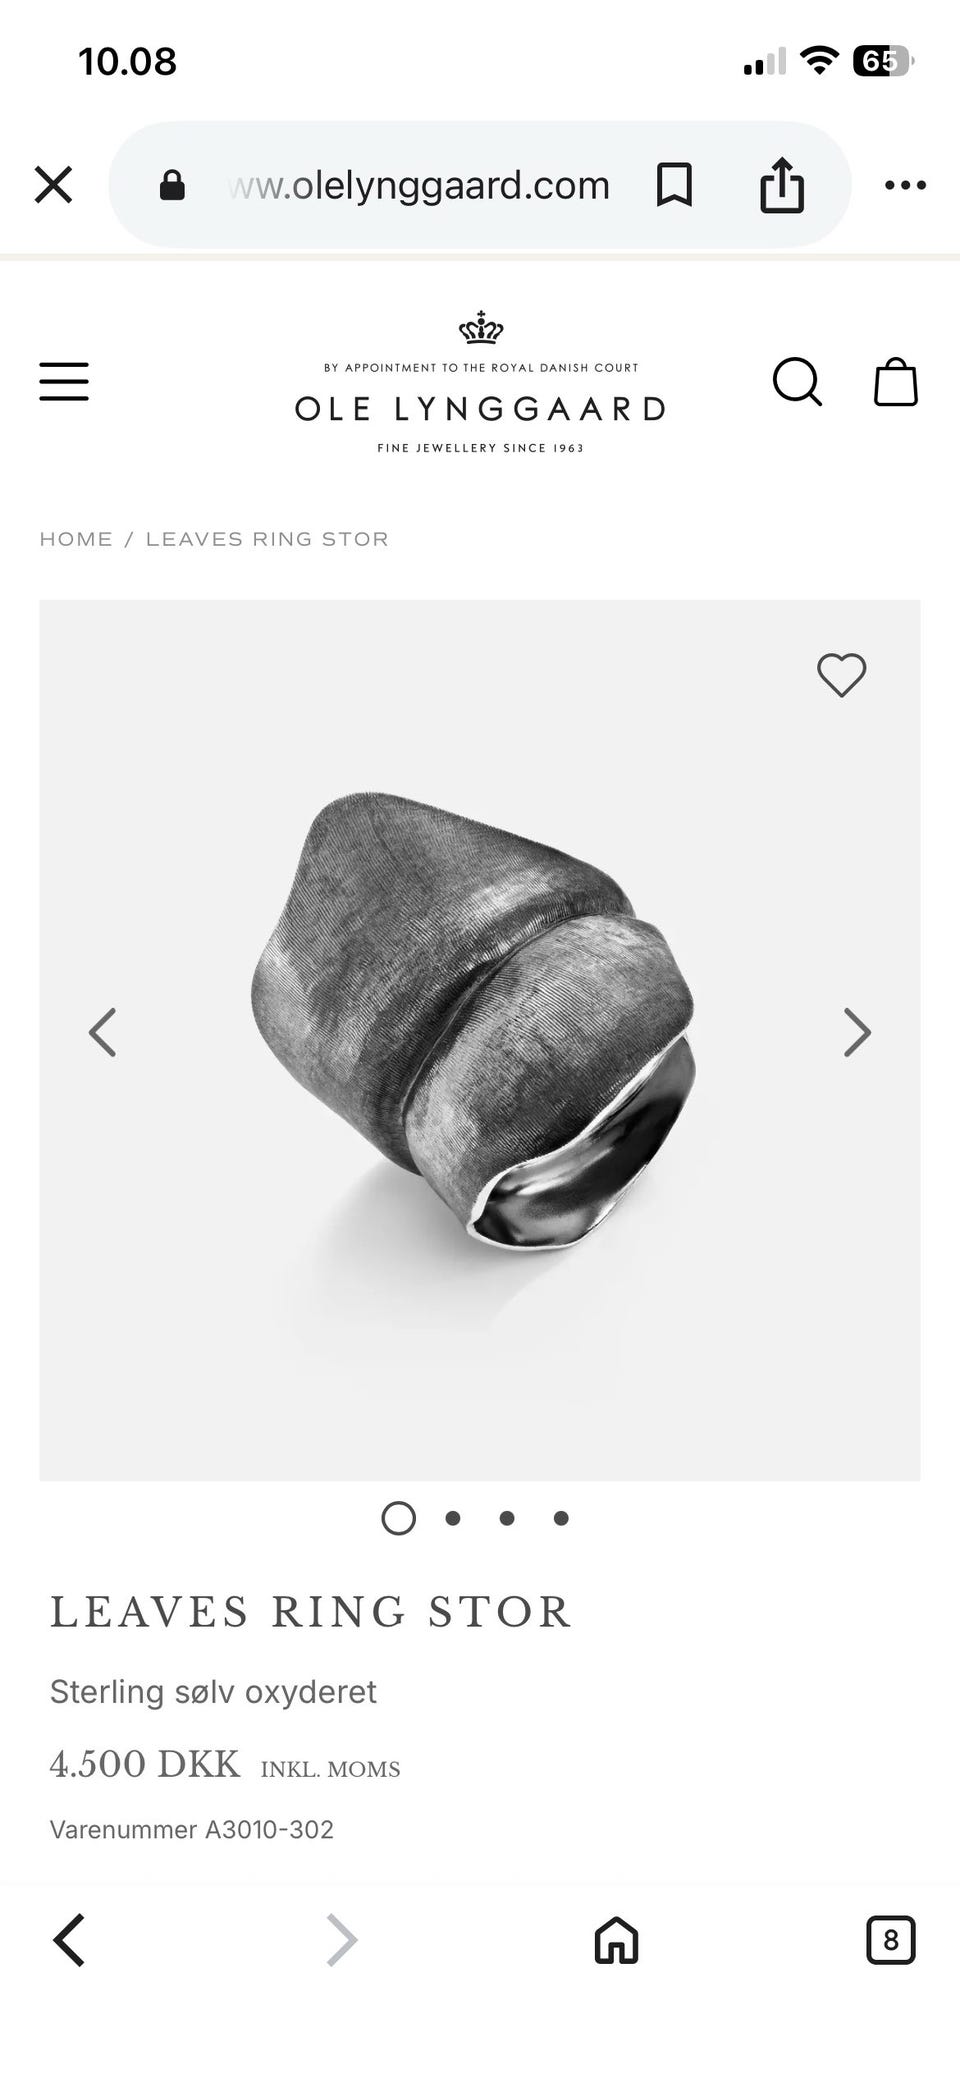The image size is (960, 2078).
Task: Open the shopping bag
Action: coord(895,382)
